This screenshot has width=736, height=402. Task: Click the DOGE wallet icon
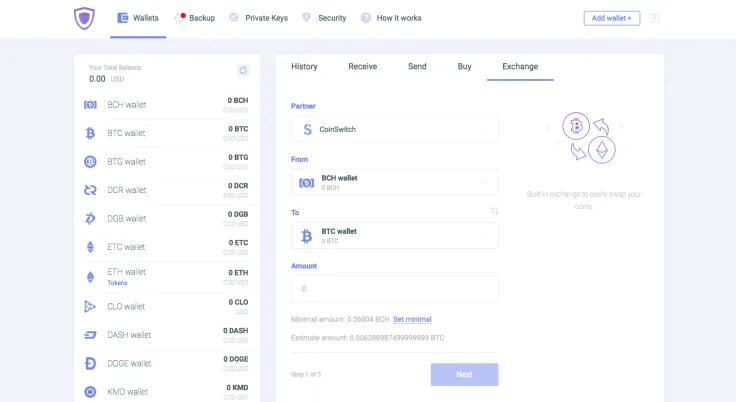[90, 363]
